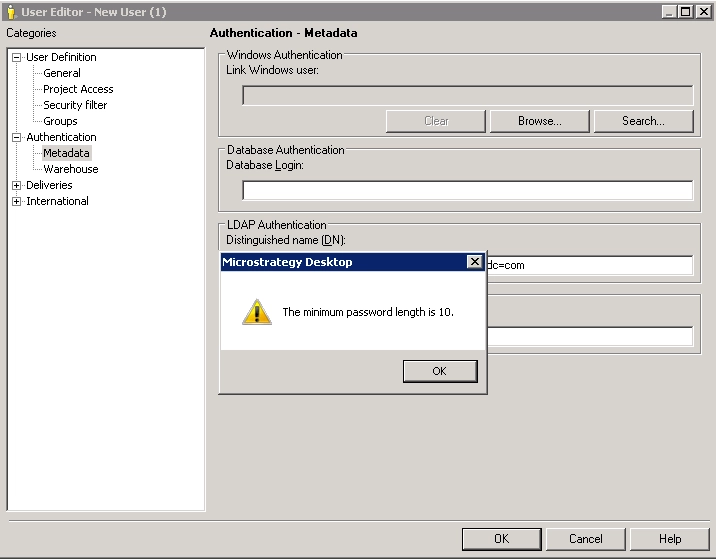
Task: Click the 'Distinguished name (DN):' label
Action: click(286, 240)
